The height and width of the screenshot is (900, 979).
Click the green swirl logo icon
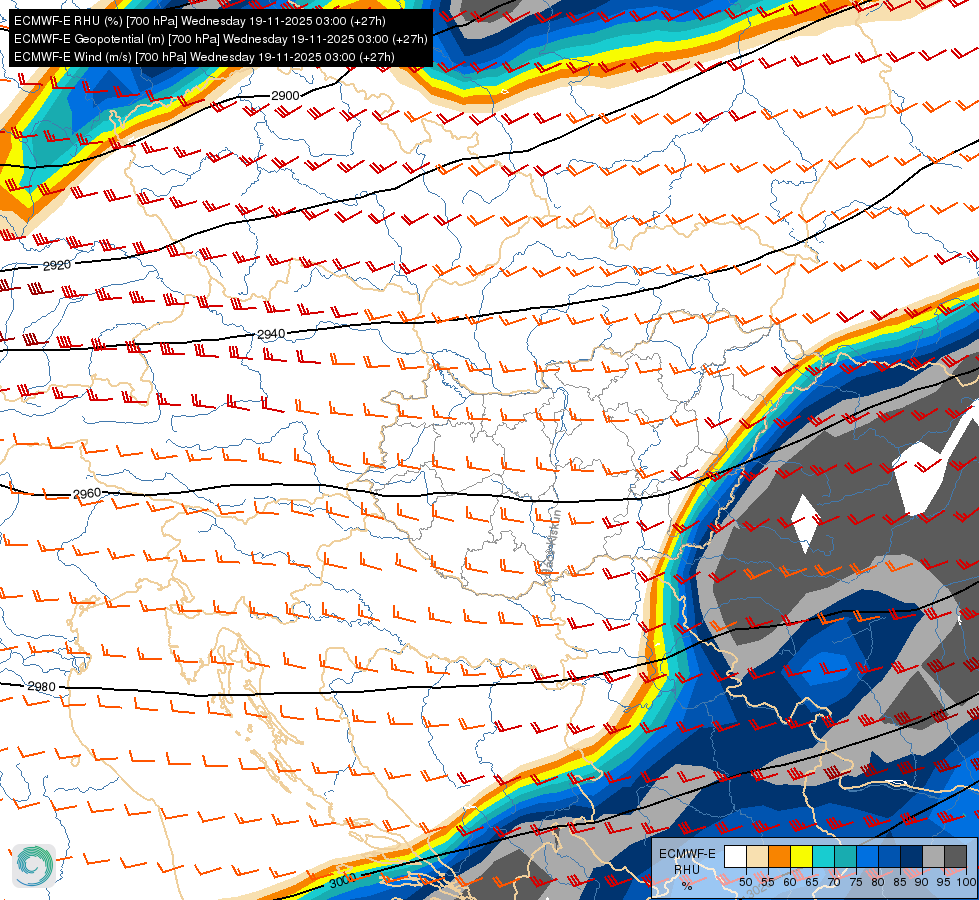coord(34,865)
